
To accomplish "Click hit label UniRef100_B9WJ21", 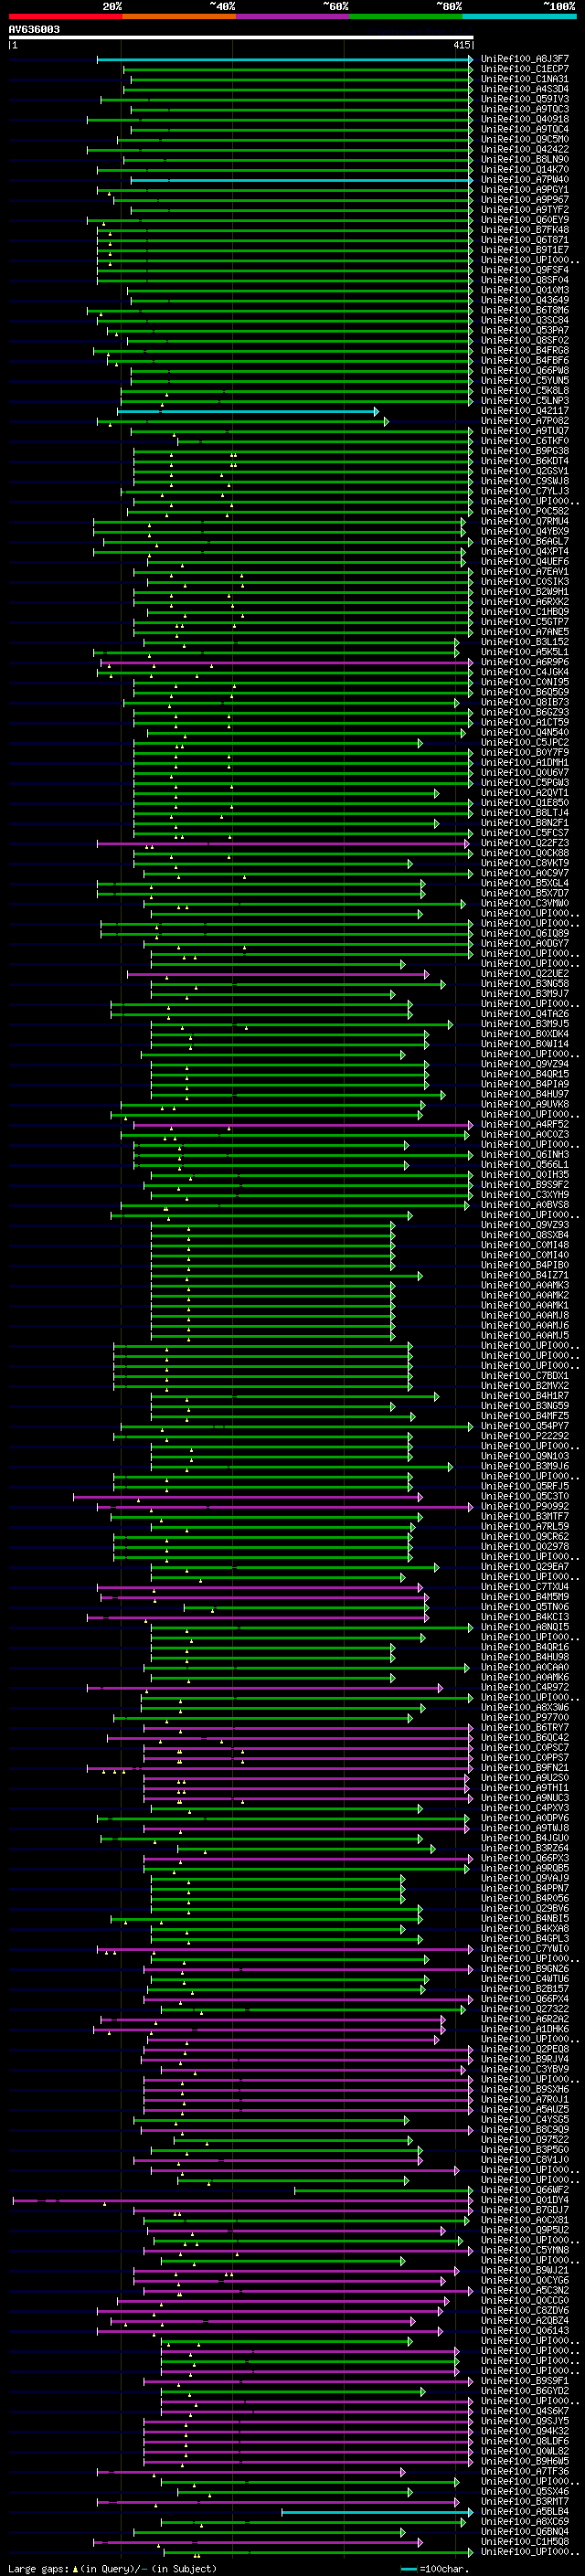I will [x=525, y=2270].
